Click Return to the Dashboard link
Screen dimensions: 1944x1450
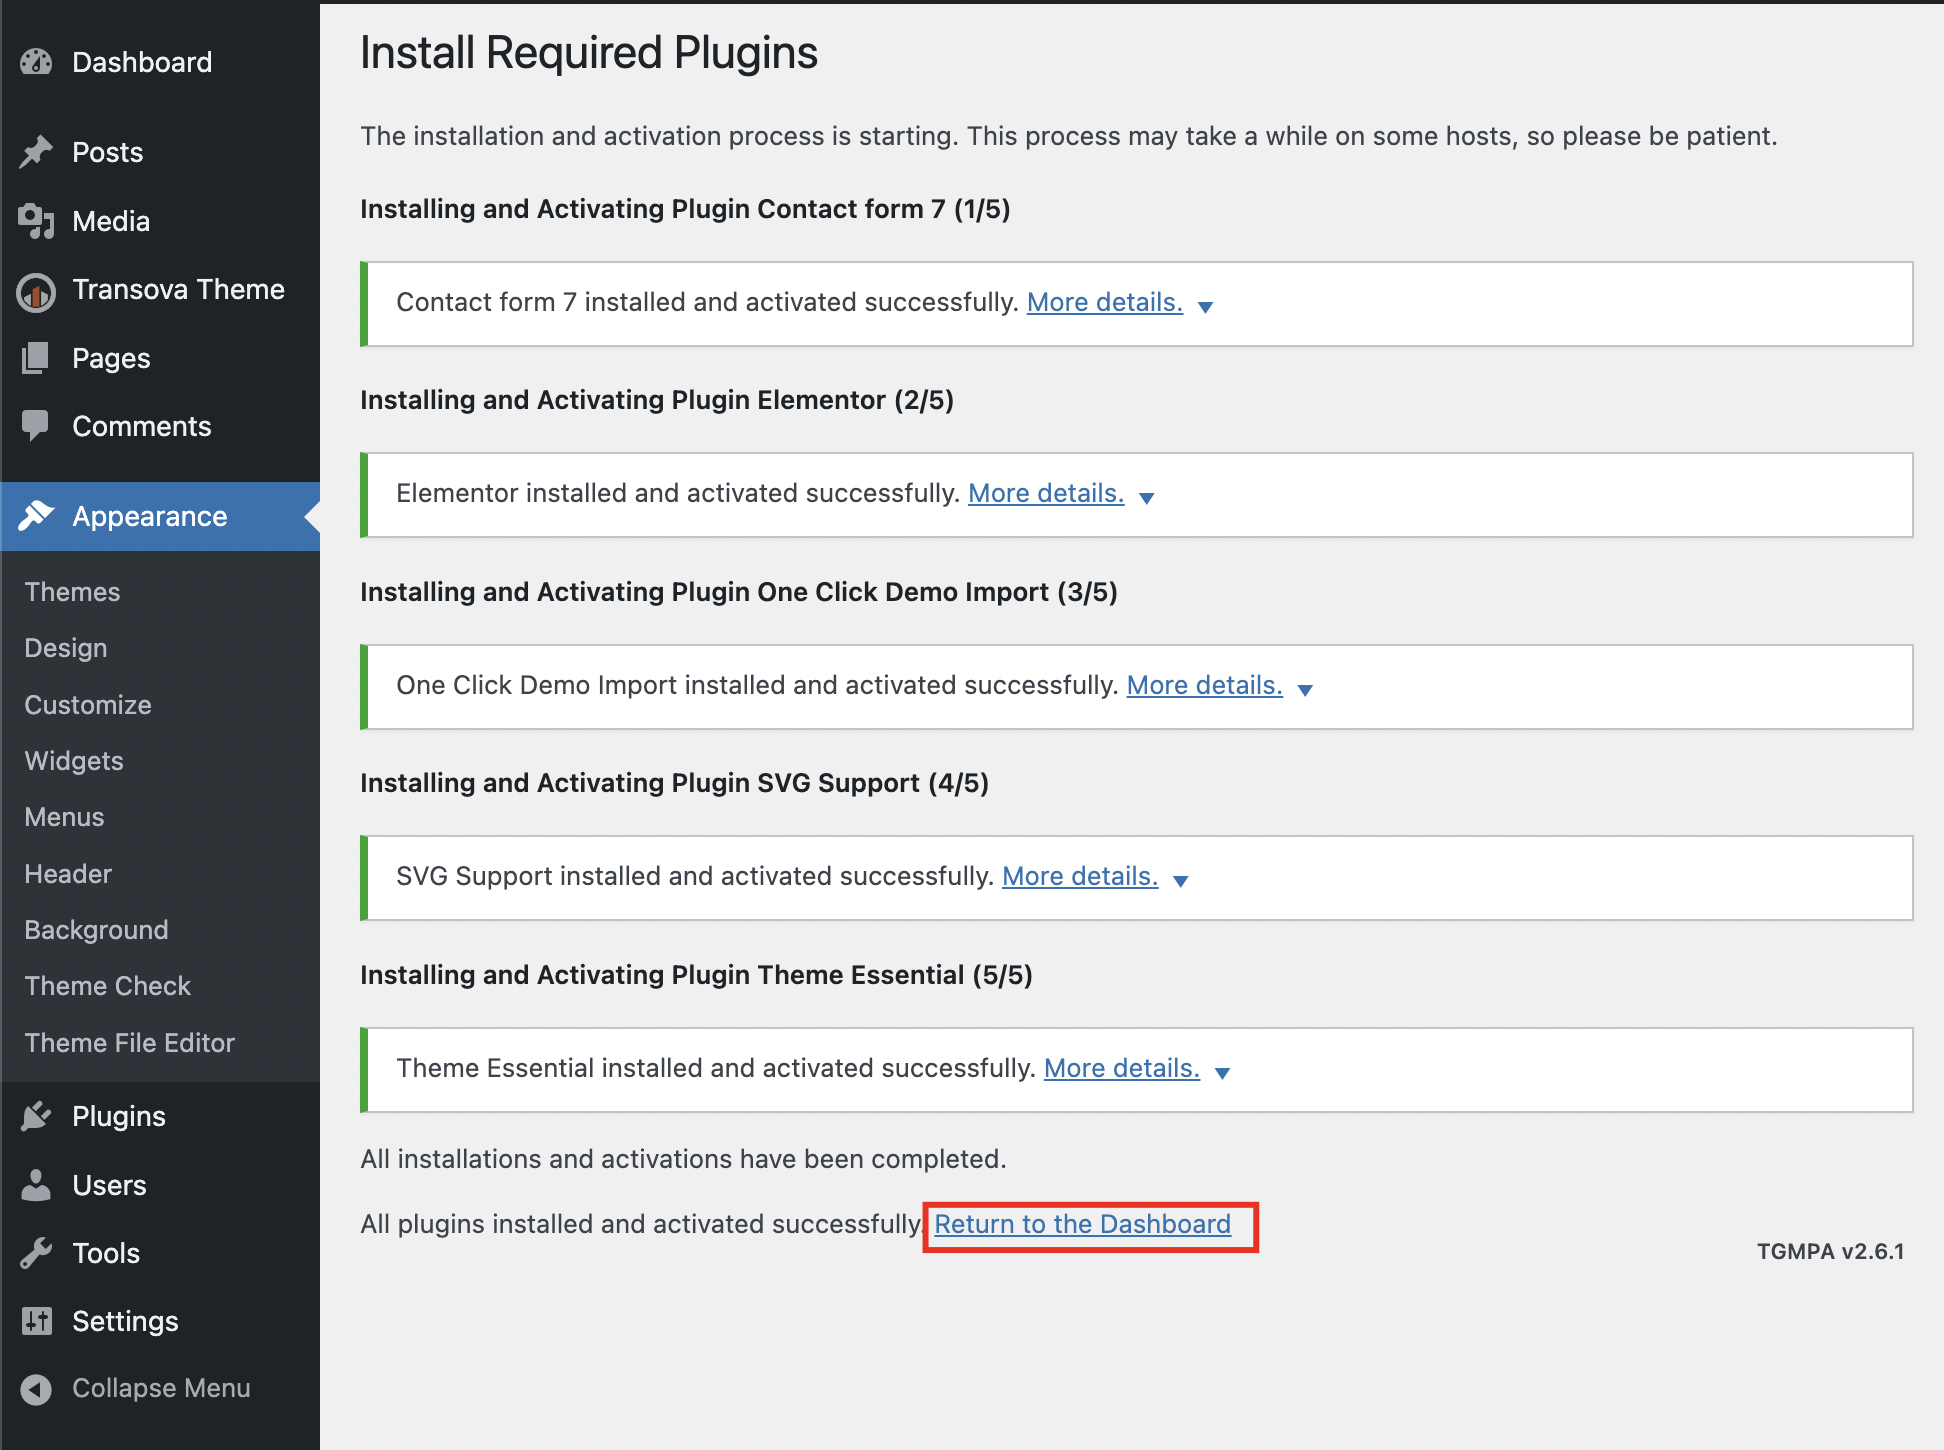coord(1082,1224)
